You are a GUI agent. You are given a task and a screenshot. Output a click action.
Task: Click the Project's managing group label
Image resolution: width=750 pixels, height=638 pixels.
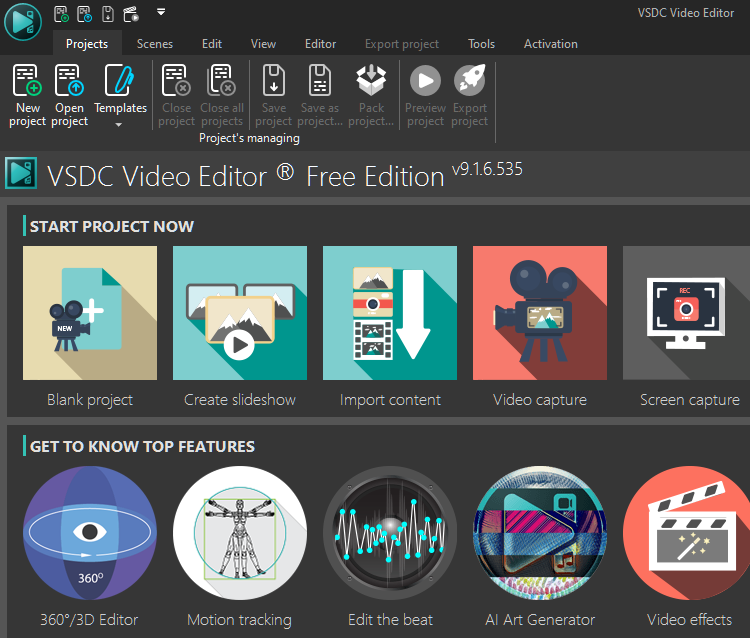(249, 138)
